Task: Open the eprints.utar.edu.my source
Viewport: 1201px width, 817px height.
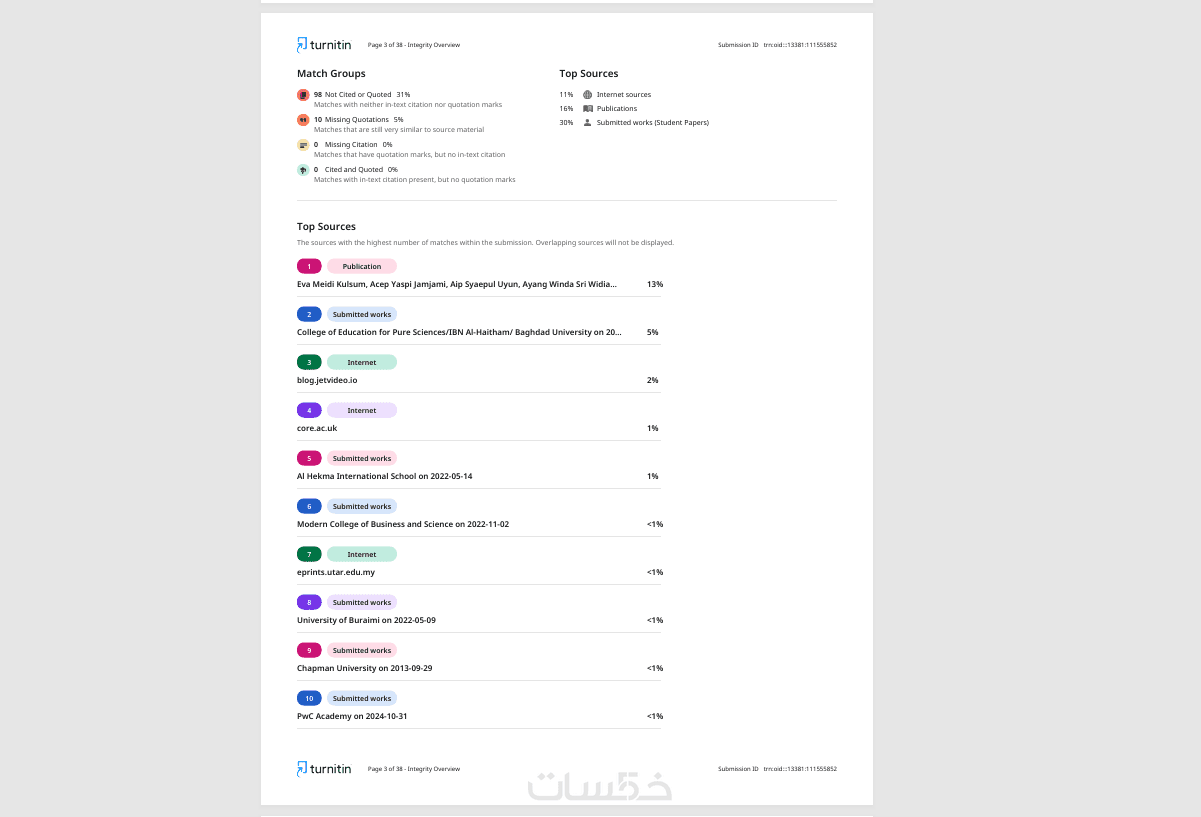Action: pos(336,572)
